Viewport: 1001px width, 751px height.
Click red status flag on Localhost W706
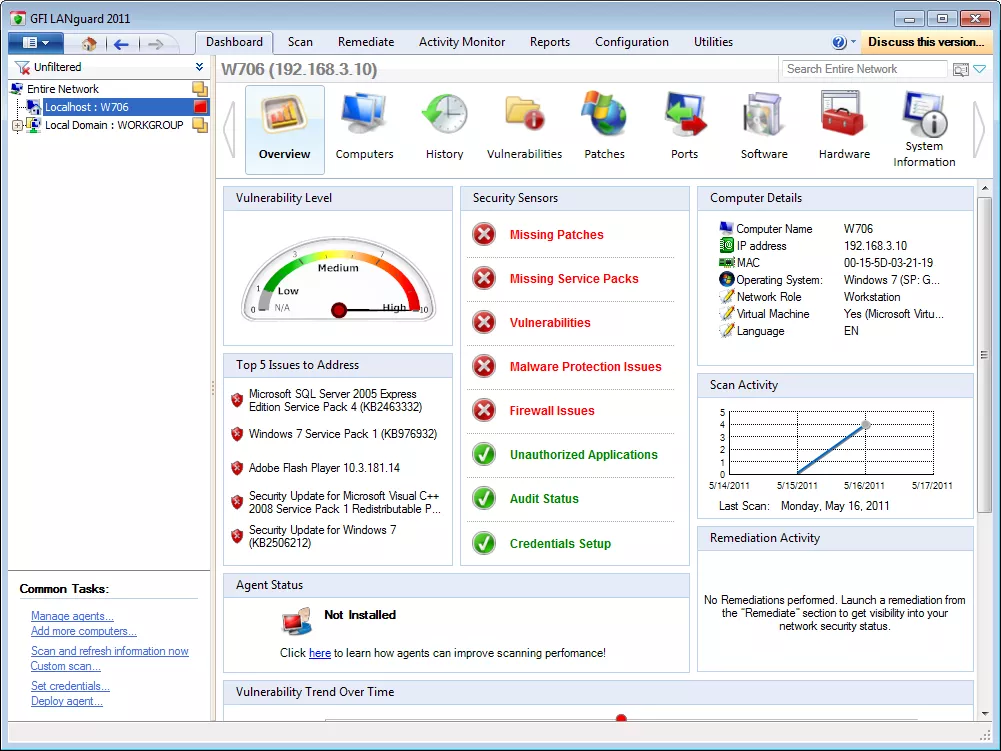pyautogui.click(x=200, y=107)
